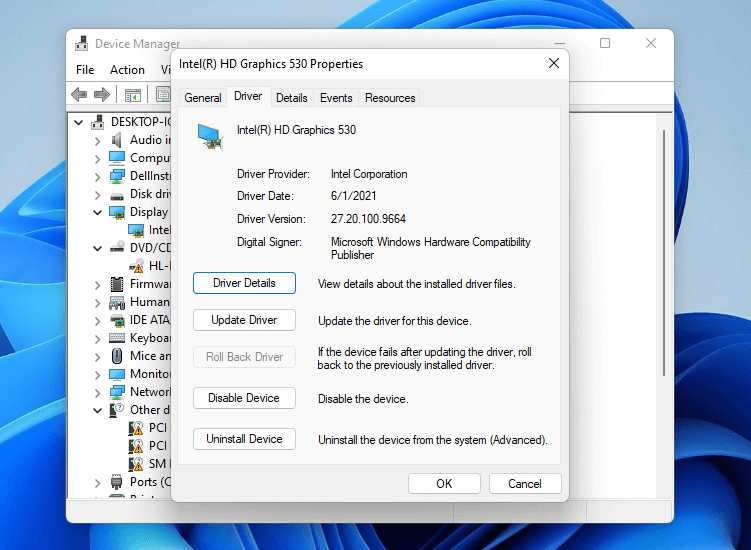Select the first PCI device row icon
Viewport: 751px width, 550px height.
point(136,428)
